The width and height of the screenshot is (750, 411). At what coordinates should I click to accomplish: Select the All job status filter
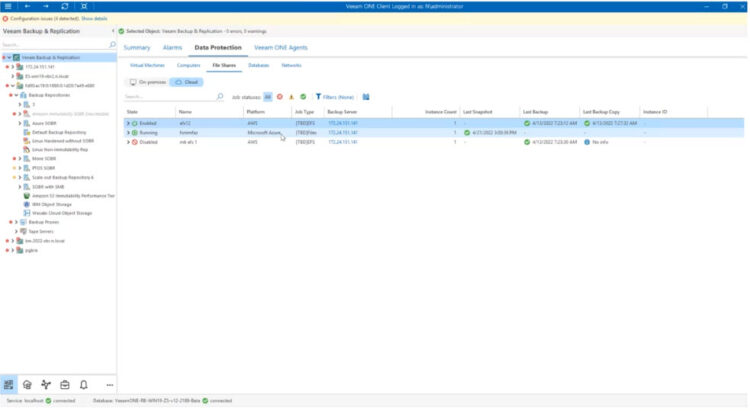[x=268, y=97]
